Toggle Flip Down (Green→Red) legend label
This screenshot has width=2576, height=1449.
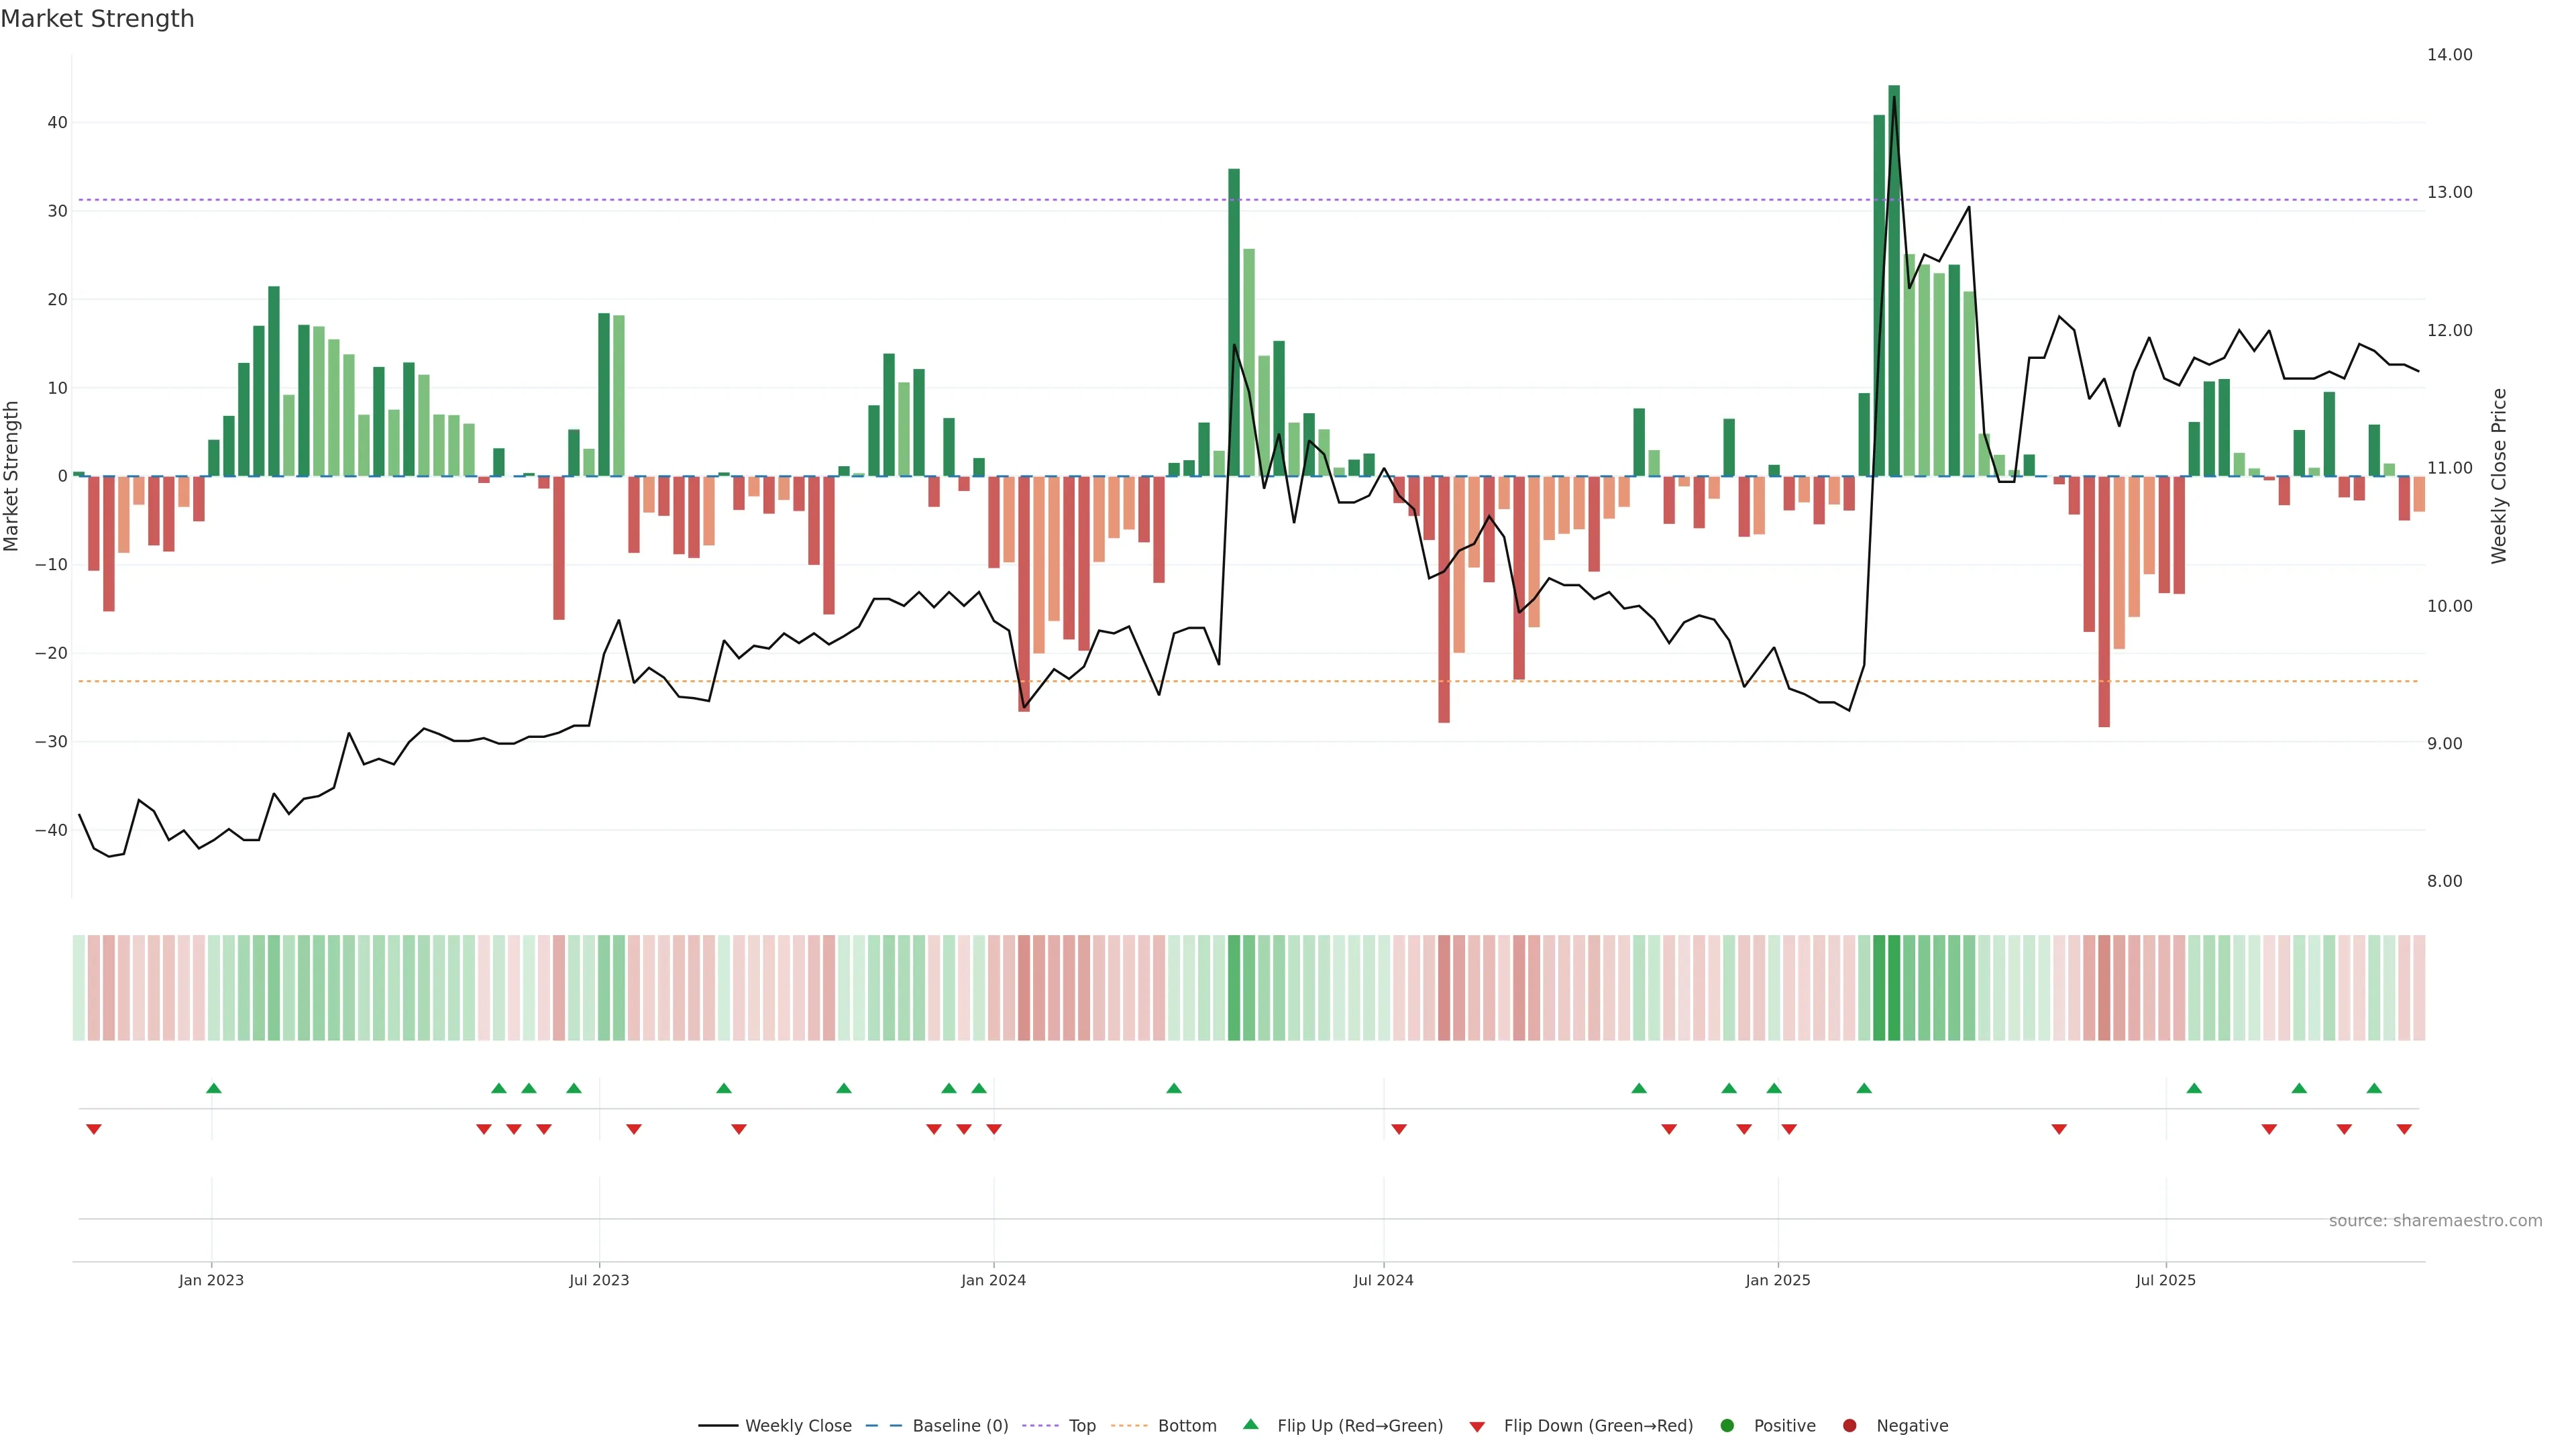1598,1426
